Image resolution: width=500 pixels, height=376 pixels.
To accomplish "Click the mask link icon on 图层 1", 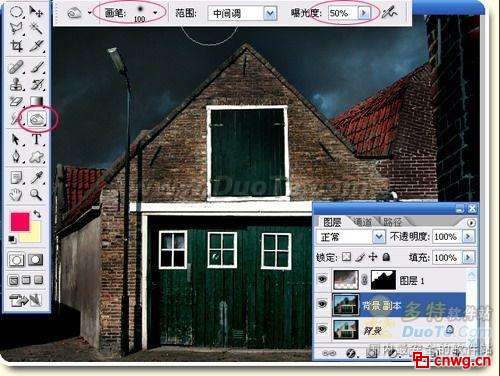I will coord(365,280).
